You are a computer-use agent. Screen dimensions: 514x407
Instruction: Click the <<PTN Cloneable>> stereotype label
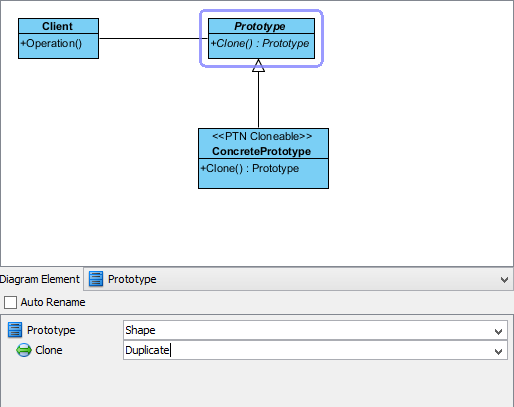coord(262,136)
